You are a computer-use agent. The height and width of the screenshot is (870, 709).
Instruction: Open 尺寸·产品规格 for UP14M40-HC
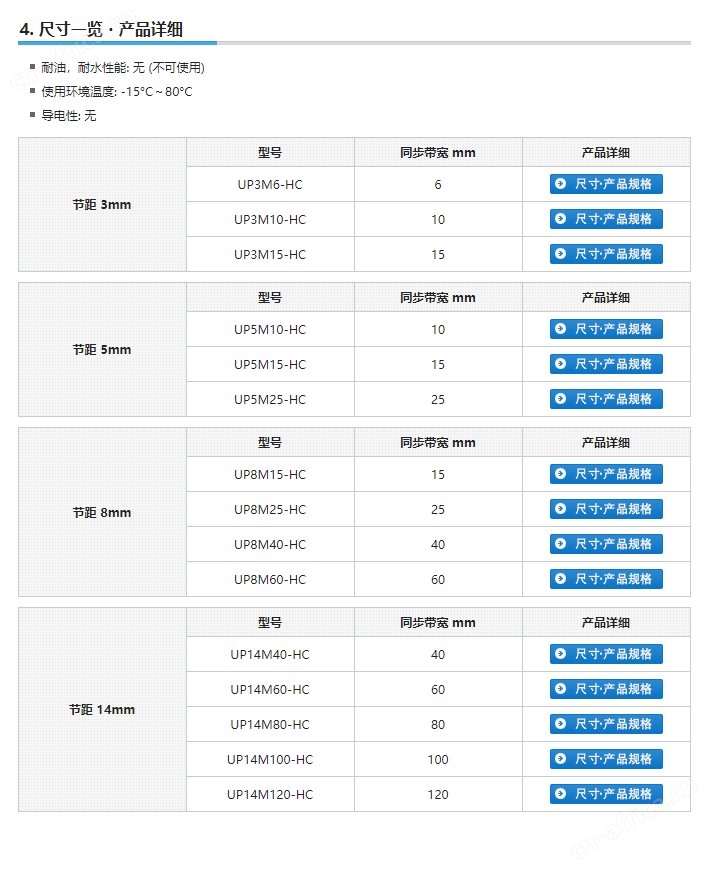click(x=606, y=653)
